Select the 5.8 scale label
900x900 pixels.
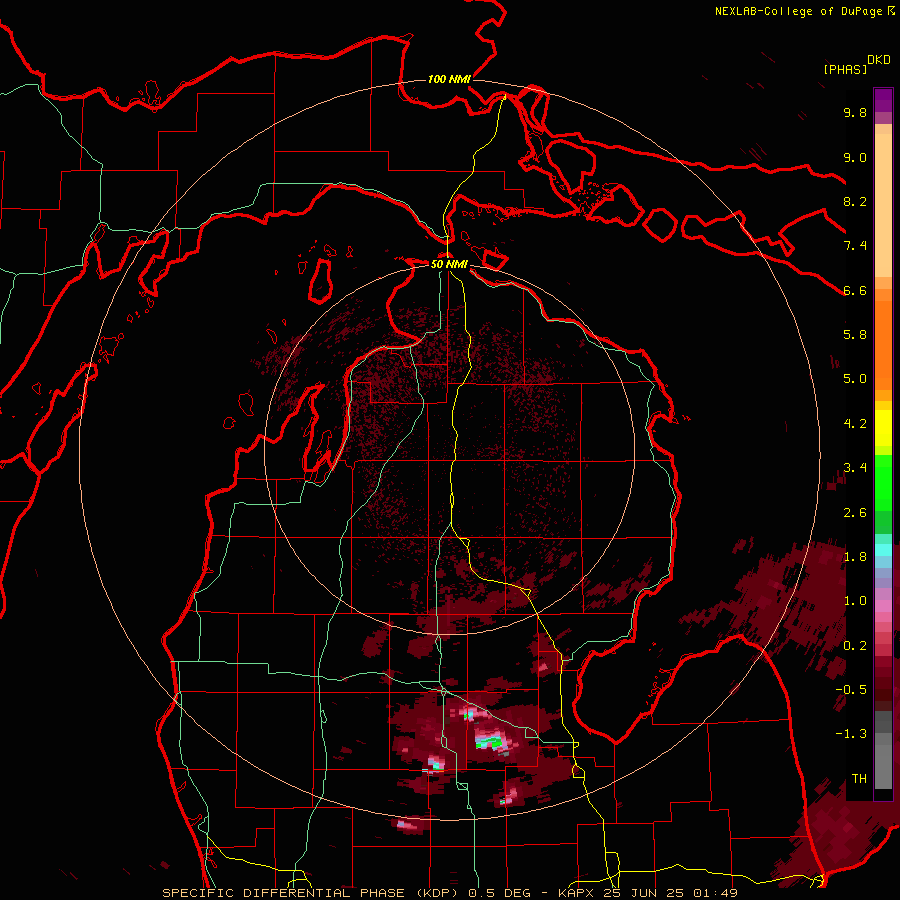coord(855,335)
